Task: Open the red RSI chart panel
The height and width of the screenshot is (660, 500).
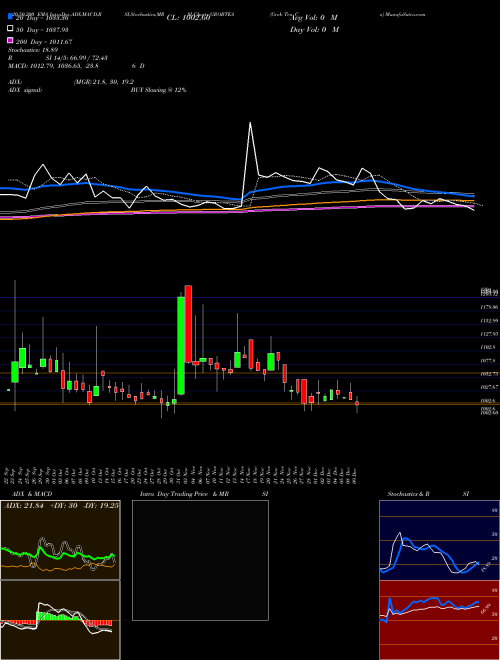Action: (x=439, y=620)
